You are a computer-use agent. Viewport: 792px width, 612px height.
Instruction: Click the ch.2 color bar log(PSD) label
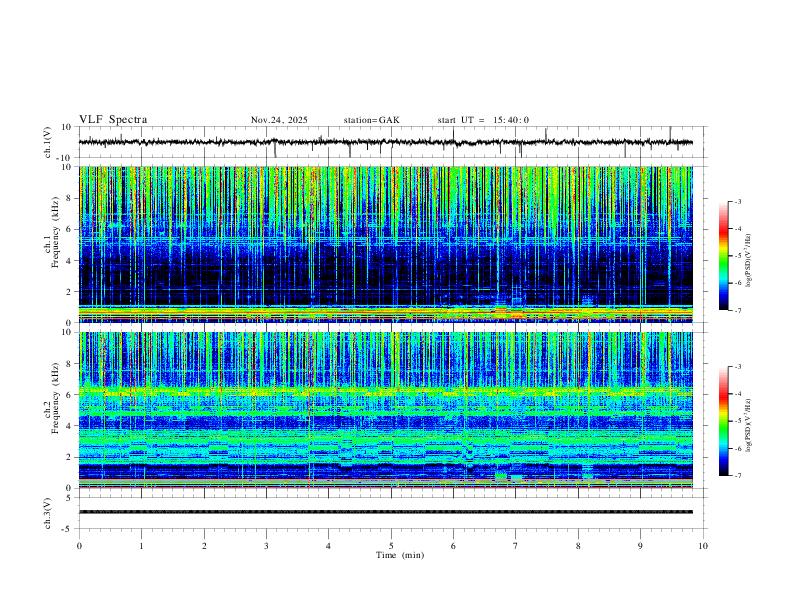tap(749, 425)
